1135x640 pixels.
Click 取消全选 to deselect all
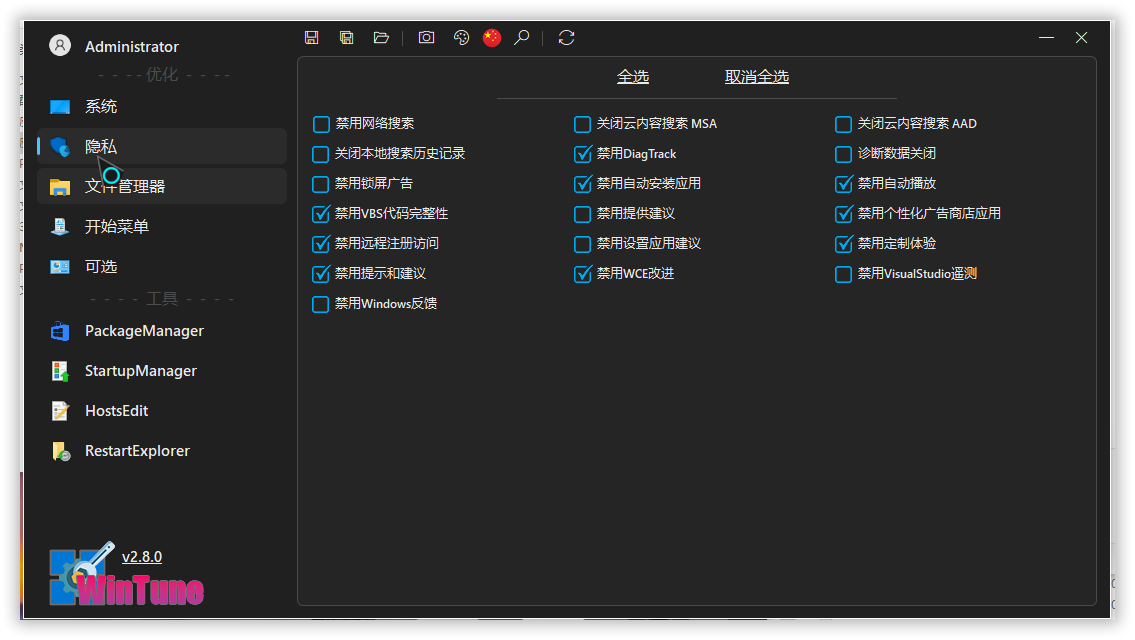tap(757, 77)
